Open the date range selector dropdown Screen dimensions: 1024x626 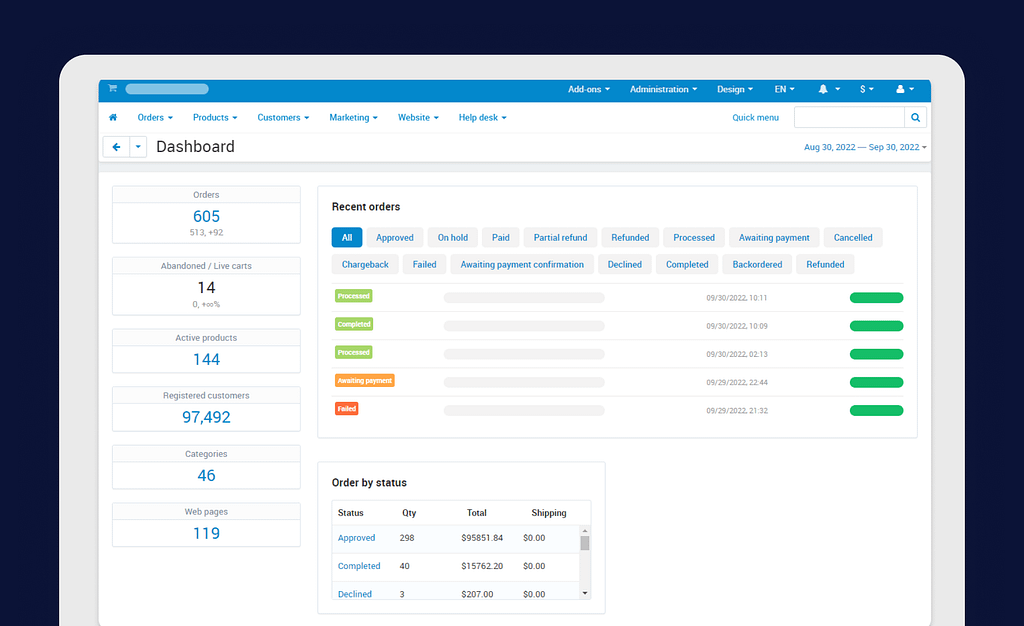(865, 147)
